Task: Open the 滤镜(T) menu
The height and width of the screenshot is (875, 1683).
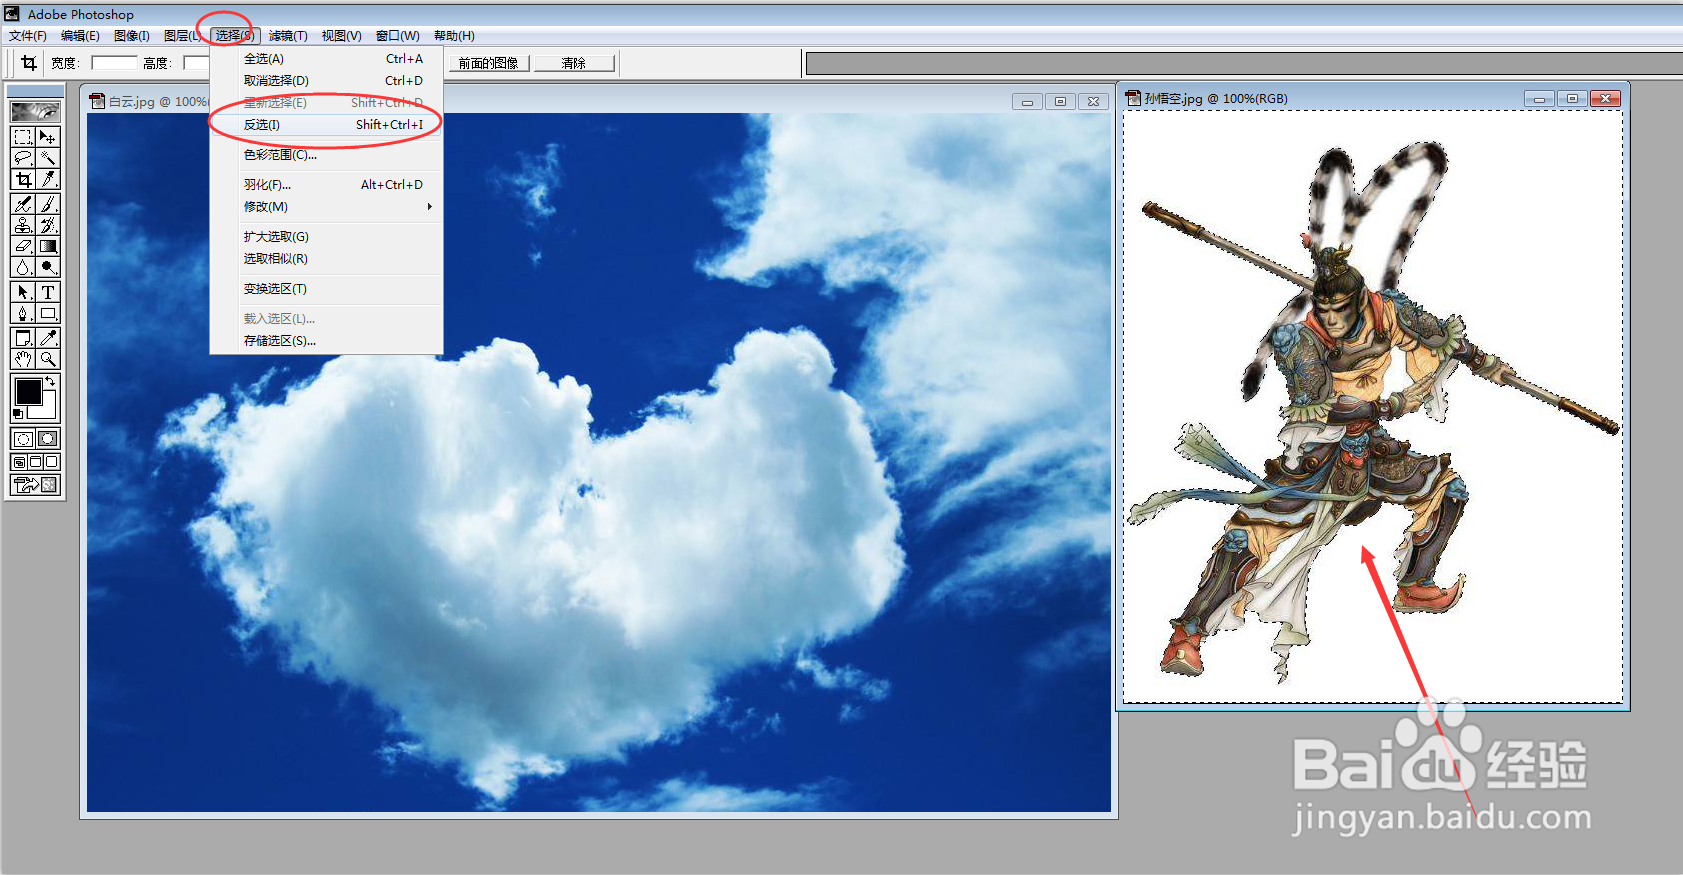Action: tap(288, 36)
